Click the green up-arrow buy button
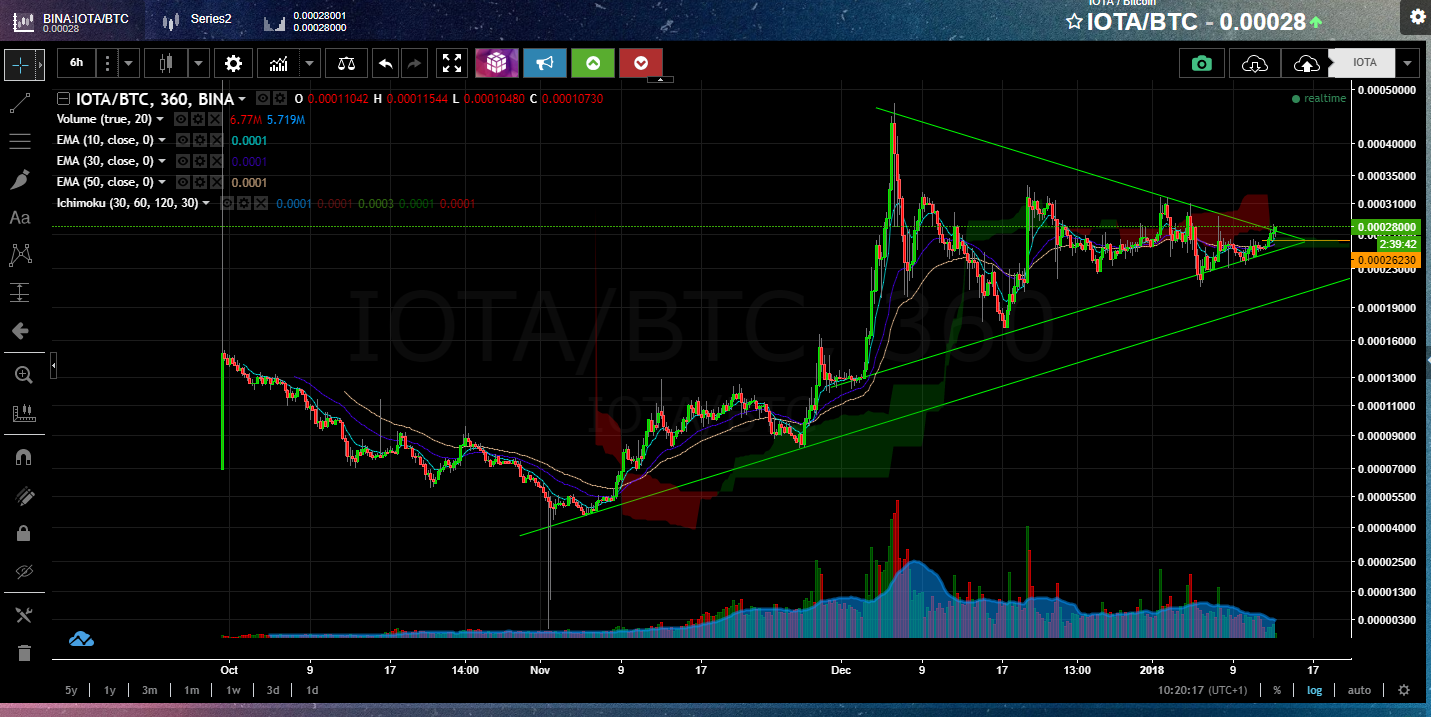The image size is (1431, 717). [x=592, y=63]
